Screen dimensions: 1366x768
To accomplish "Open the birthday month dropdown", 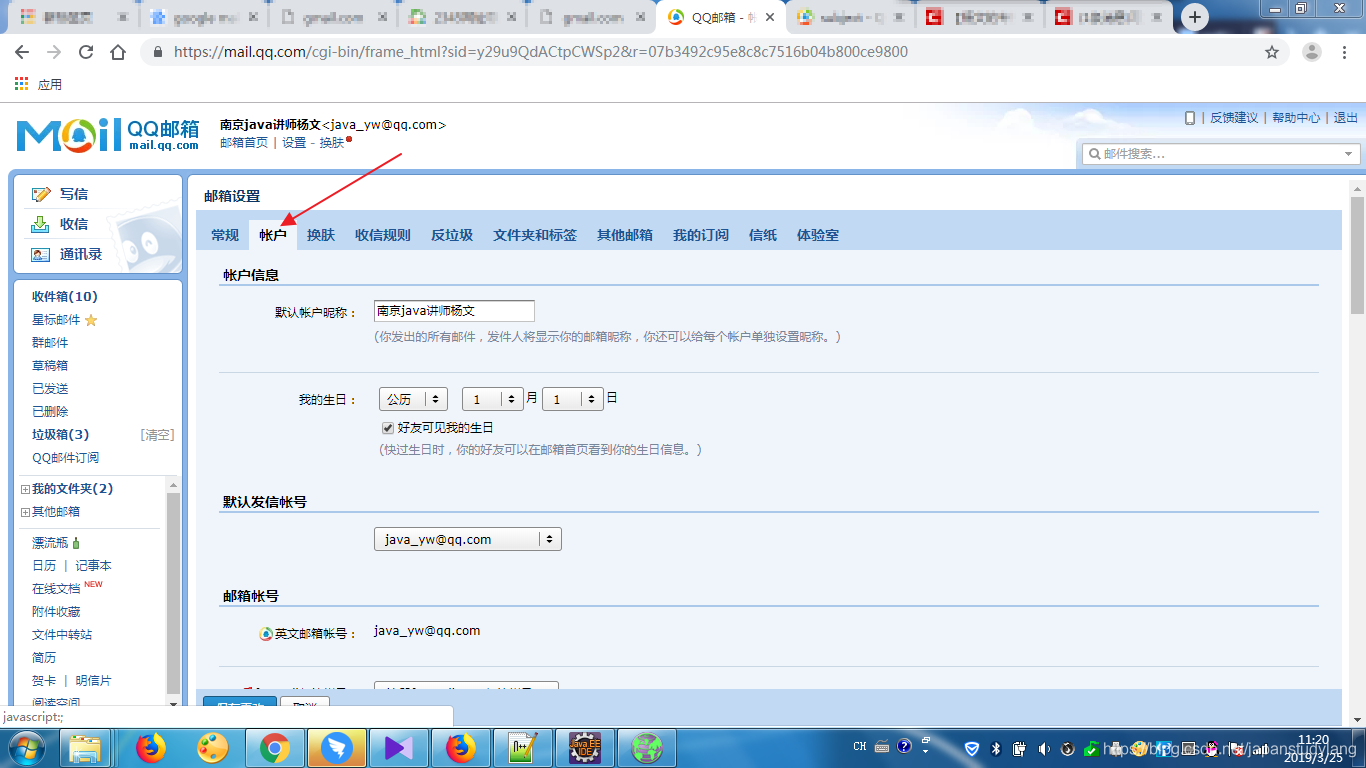I will pyautogui.click(x=493, y=399).
